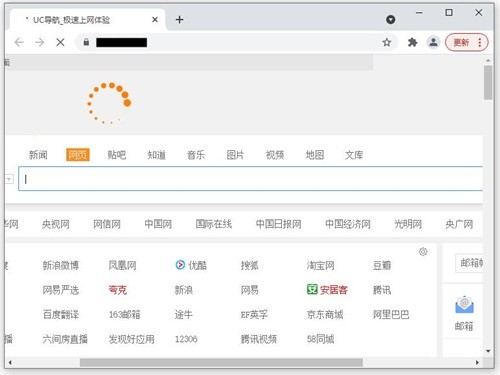Open the 阿里巴巴 link

tap(391, 314)
